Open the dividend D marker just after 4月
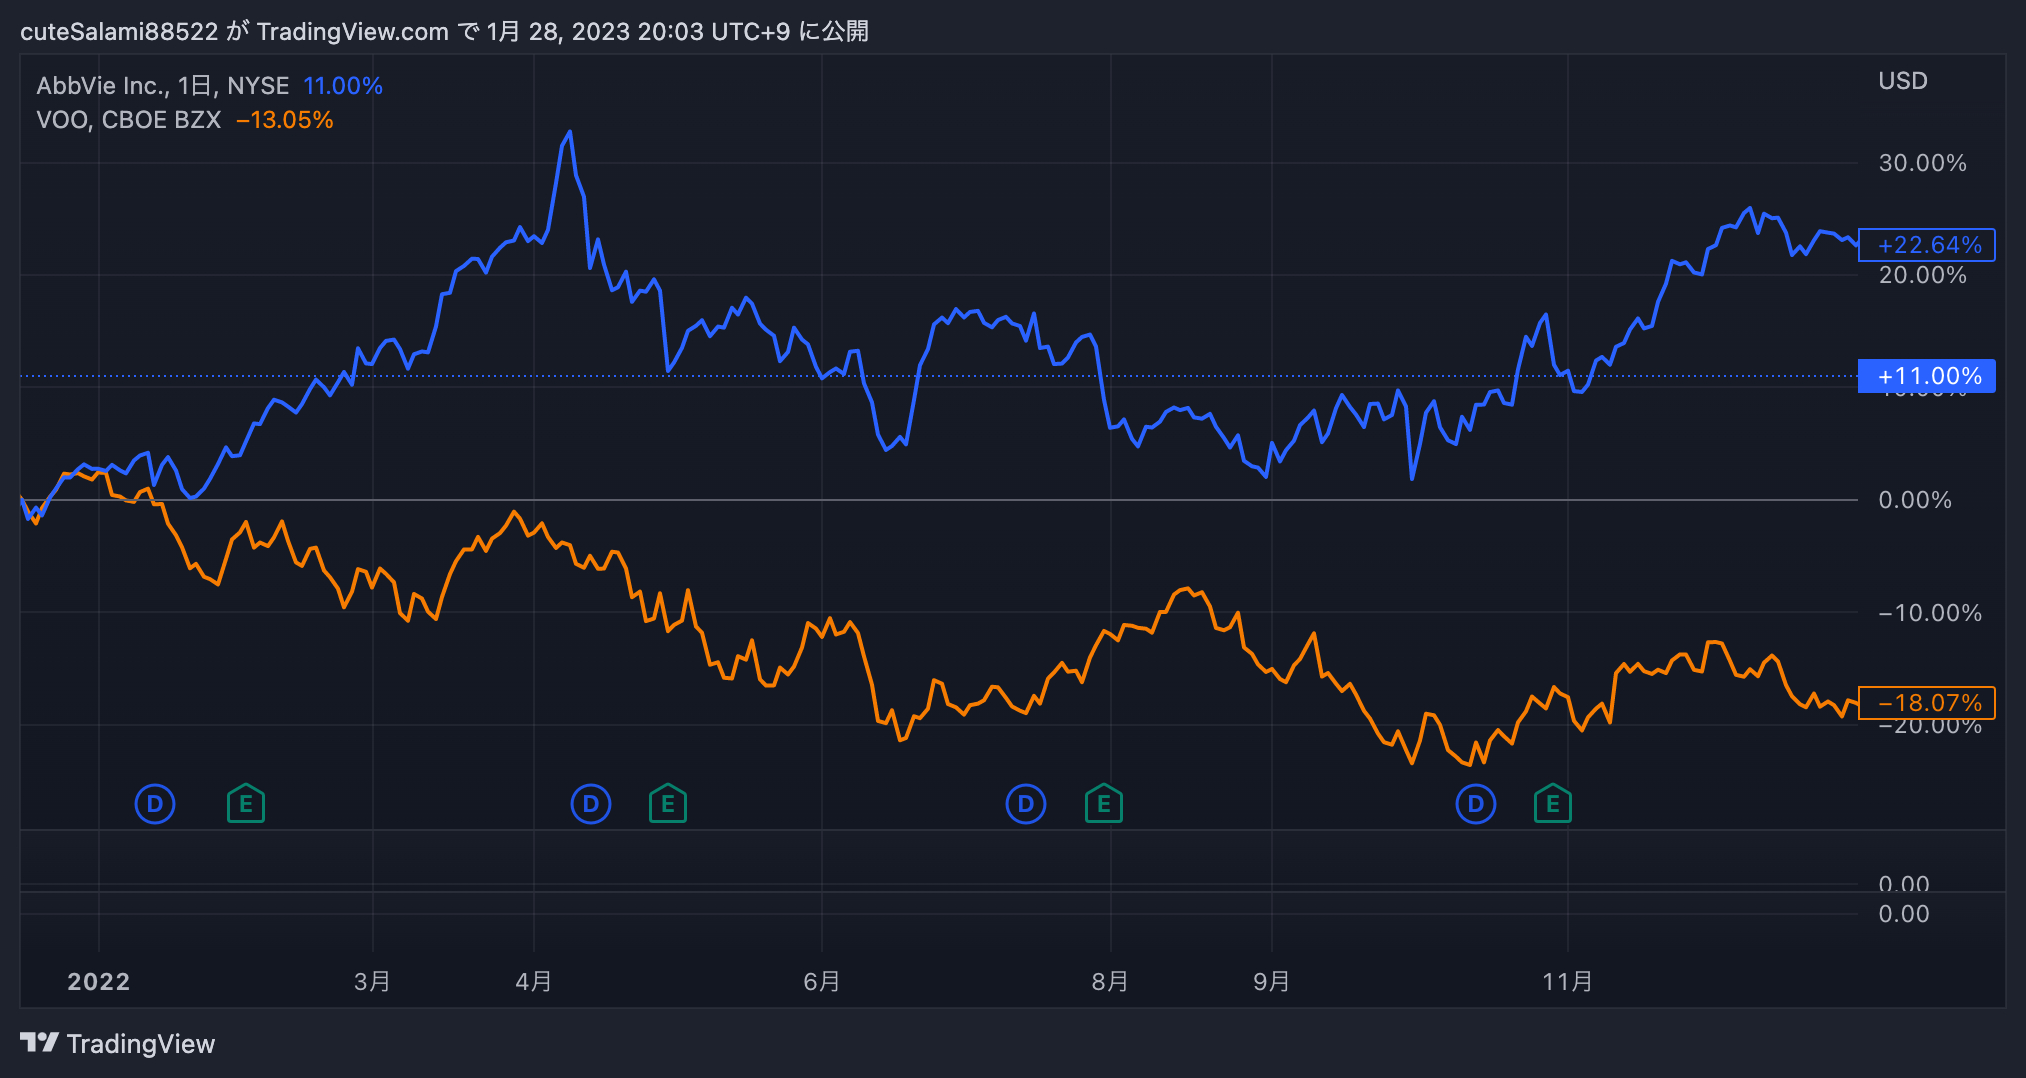Viewport: 2026px width, 1078px height. [591, 804]
